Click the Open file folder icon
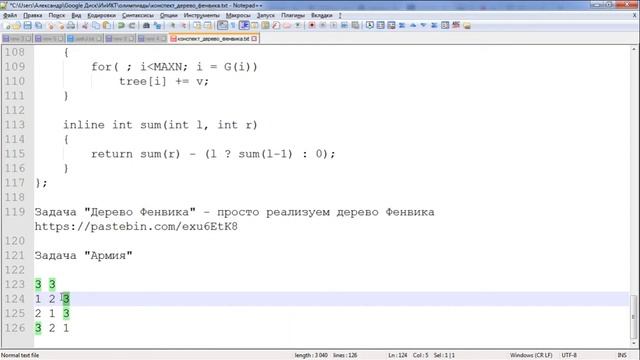Screen dimensions: 640x360 coord(17,25)
